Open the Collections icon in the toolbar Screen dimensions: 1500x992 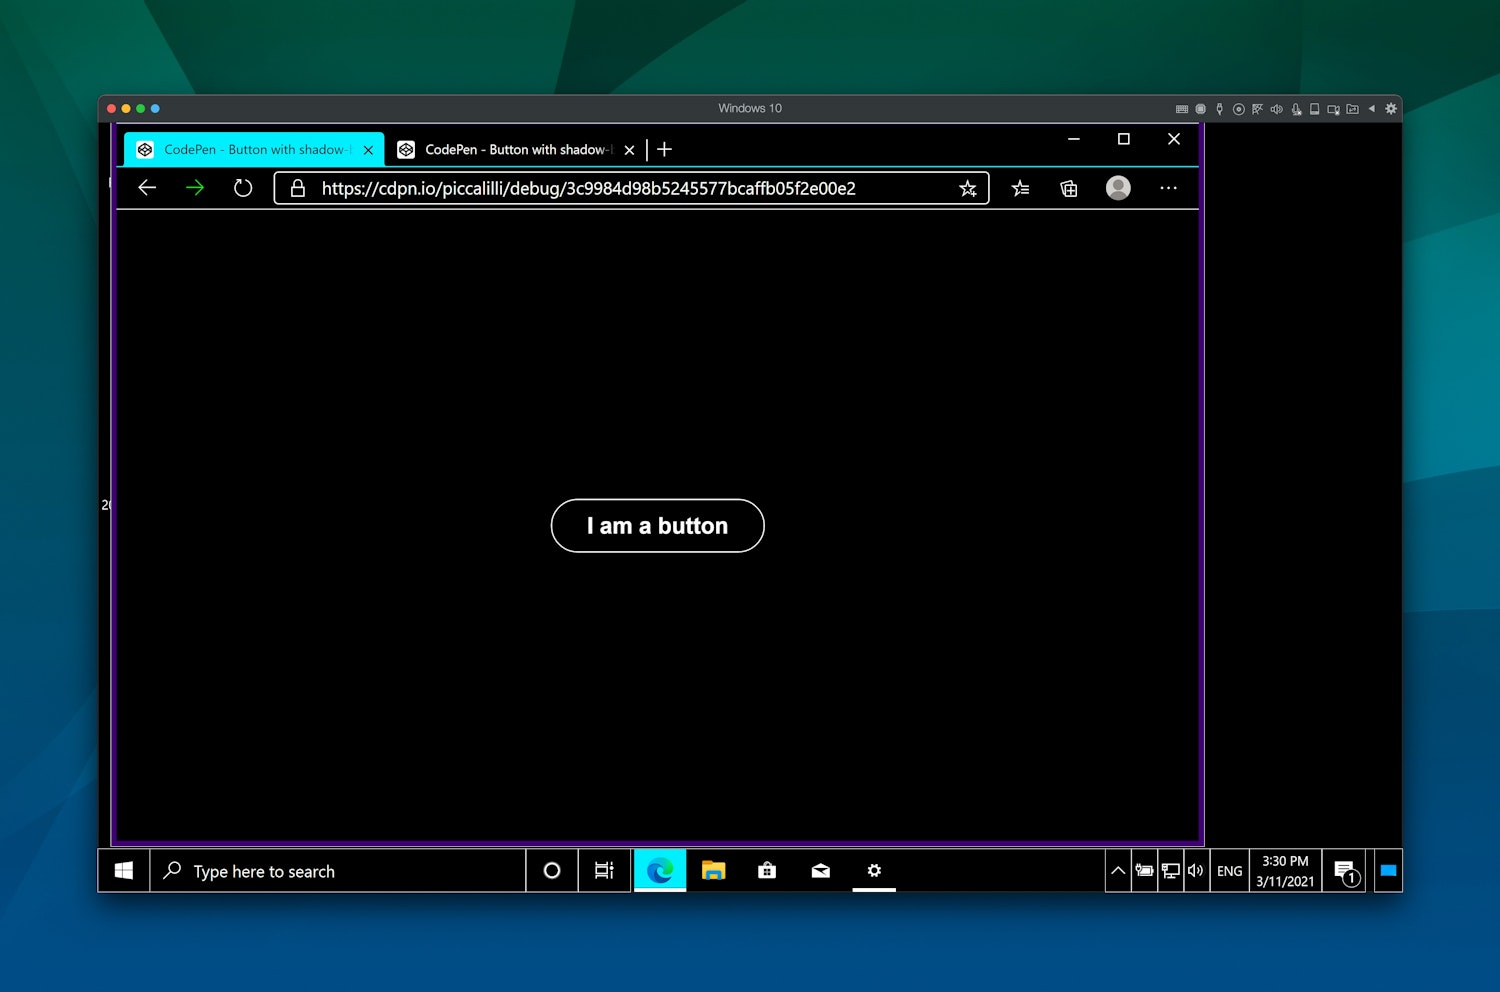[x=1069, y=188]
